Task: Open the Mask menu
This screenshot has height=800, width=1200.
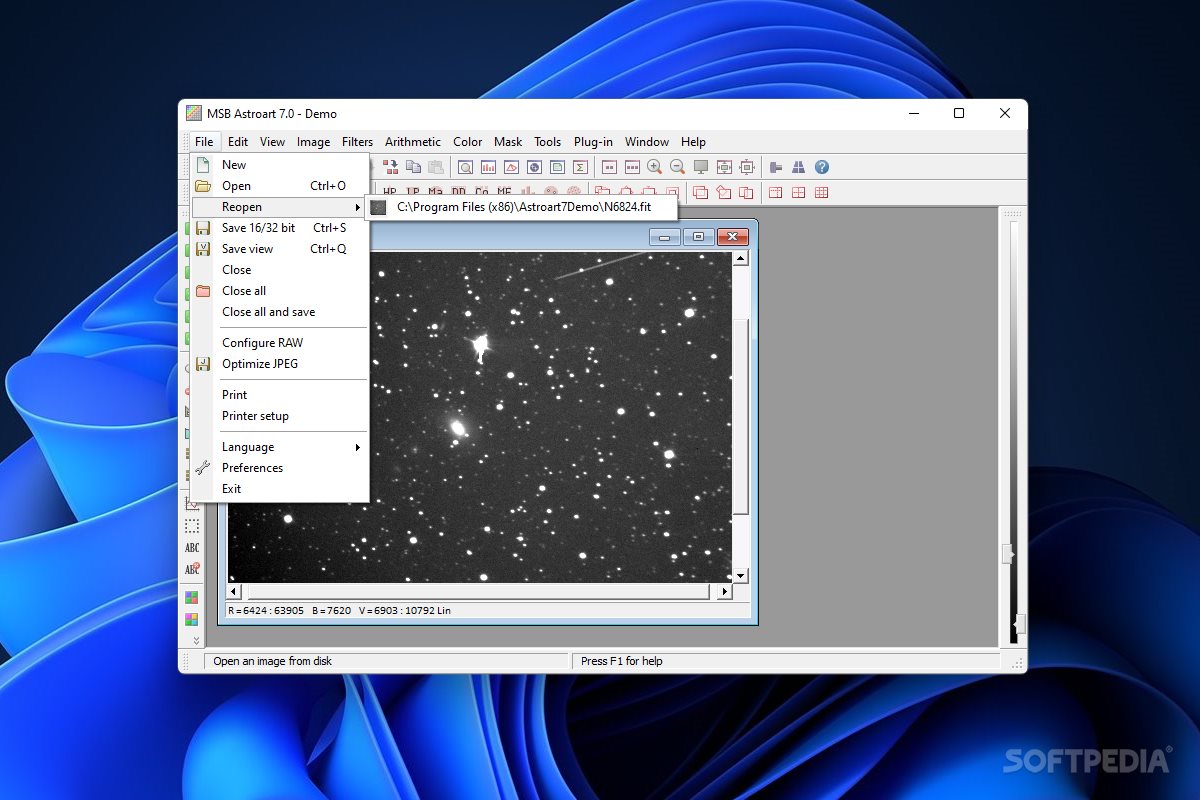Action: pos(508,142)
